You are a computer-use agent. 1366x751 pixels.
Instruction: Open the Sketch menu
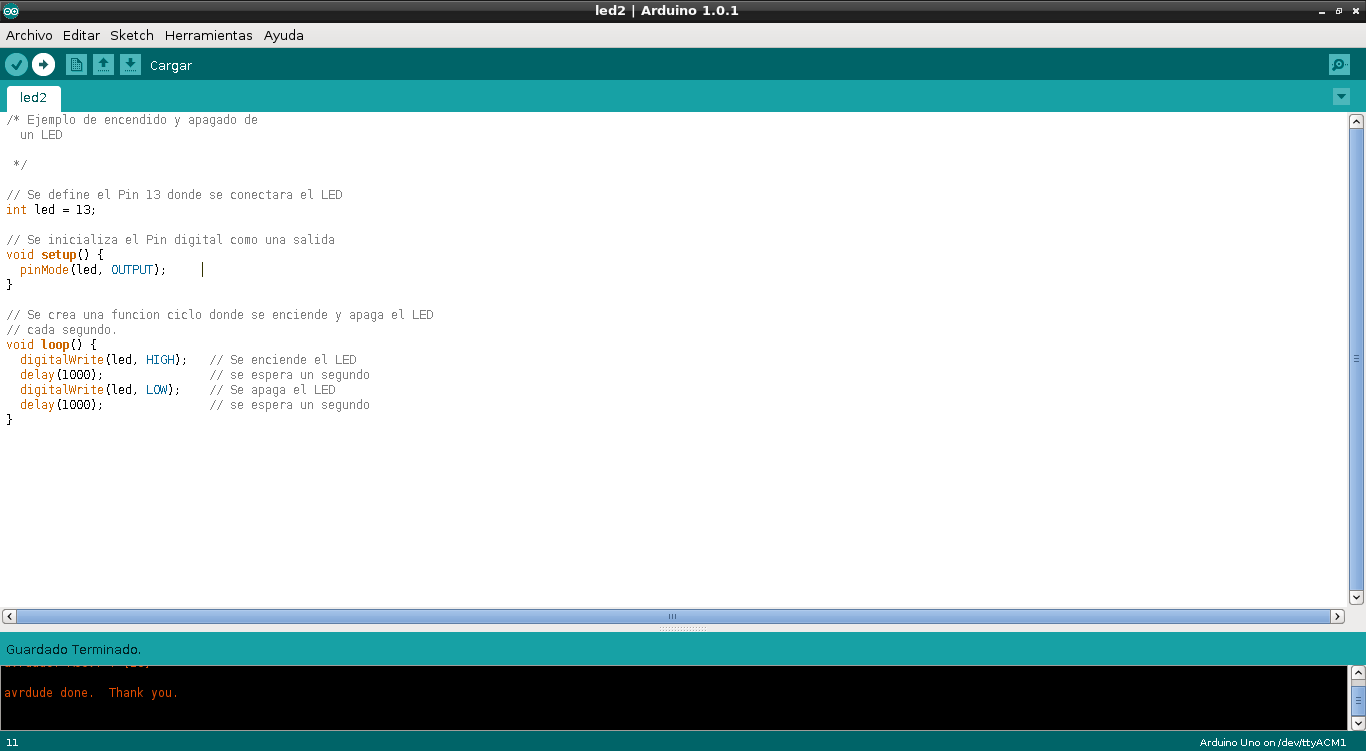click(132, 35)
